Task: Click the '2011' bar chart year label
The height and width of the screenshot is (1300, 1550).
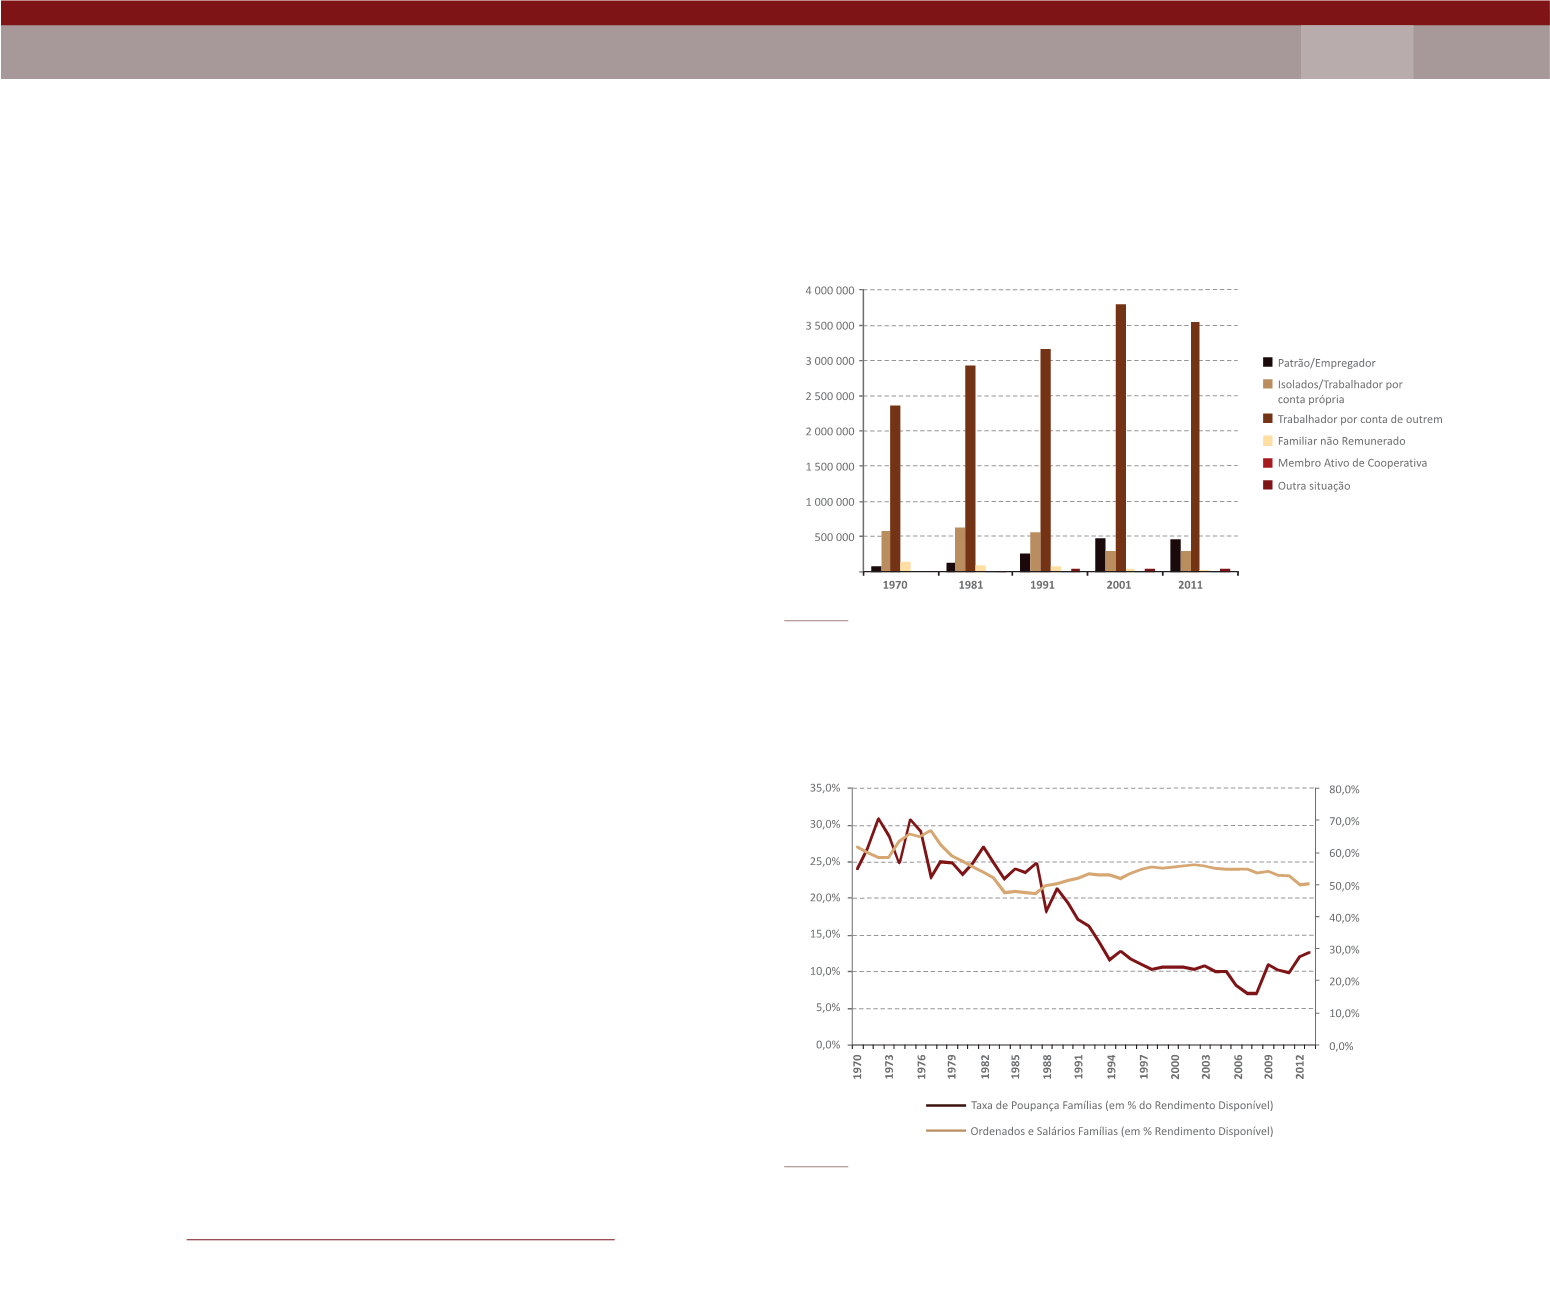Action: point(1190,585)
